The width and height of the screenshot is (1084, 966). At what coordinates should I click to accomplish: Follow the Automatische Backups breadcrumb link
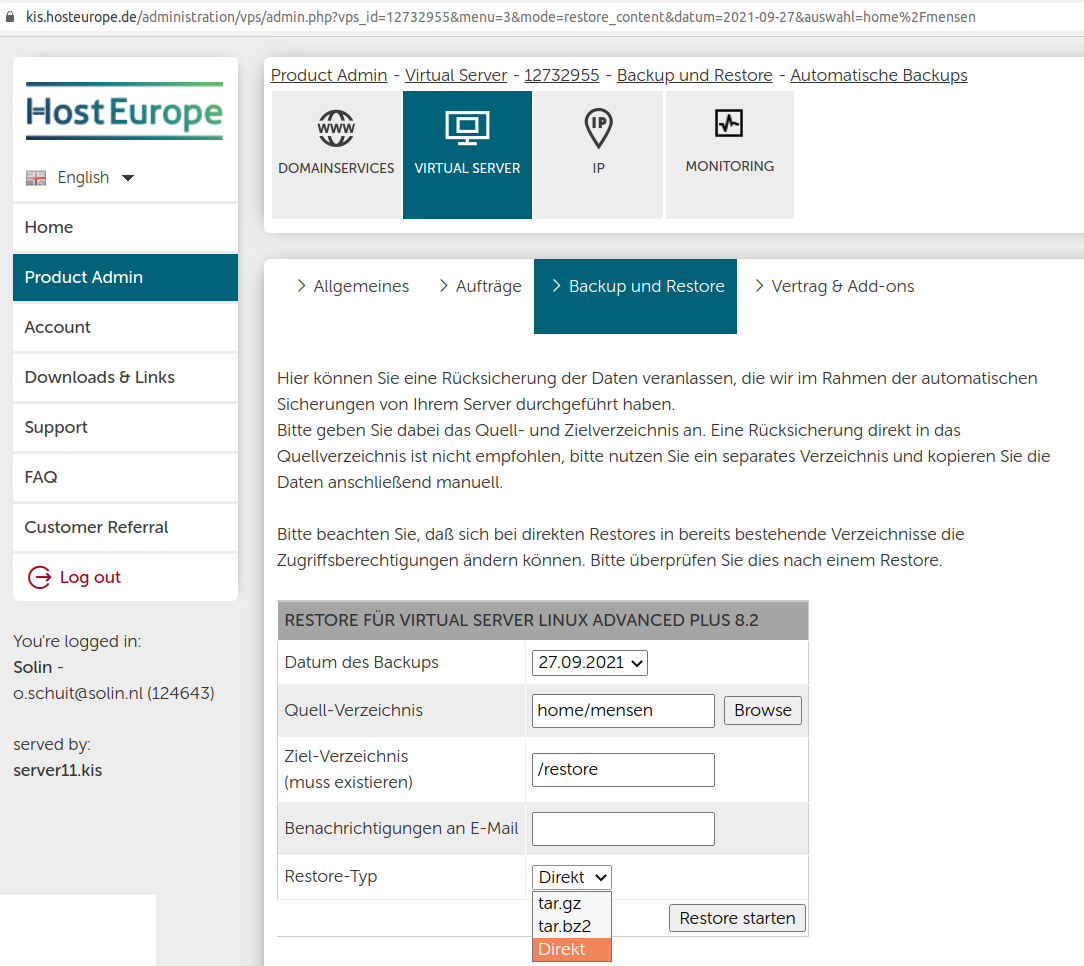pos(878,75)
